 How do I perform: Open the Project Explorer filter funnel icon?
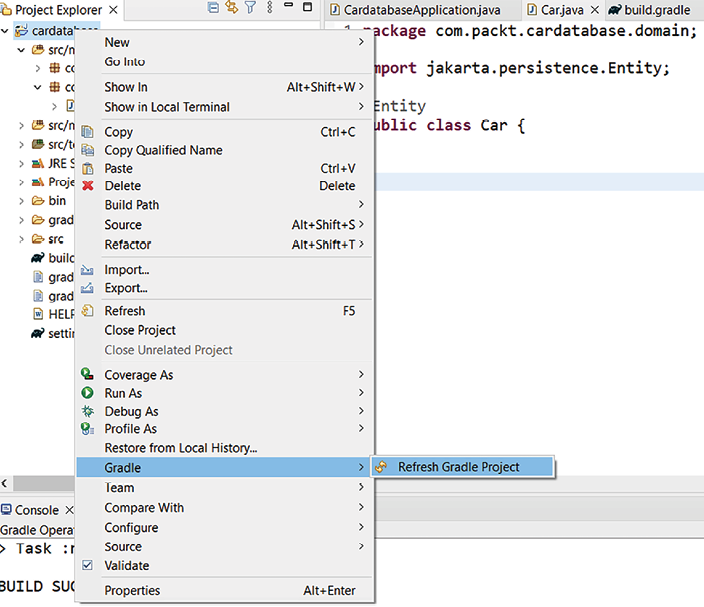[x=251, y=9]
